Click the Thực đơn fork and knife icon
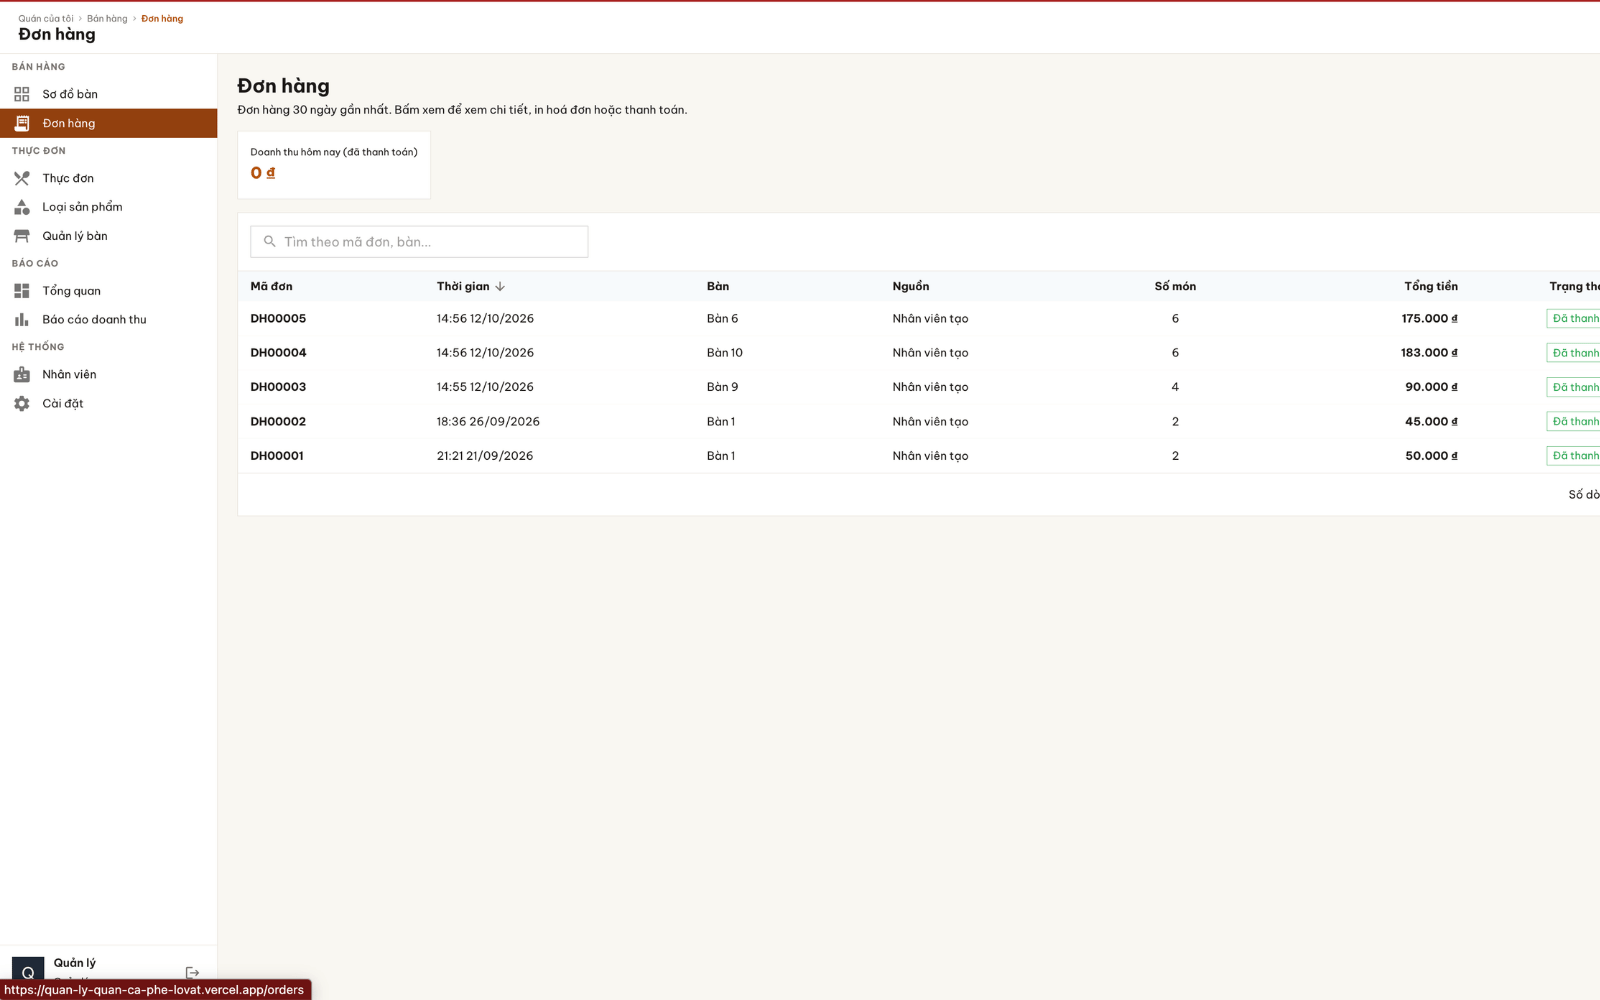This screenshot has height=1000, width=1600. pyautogui.click(x=22, y=178)
